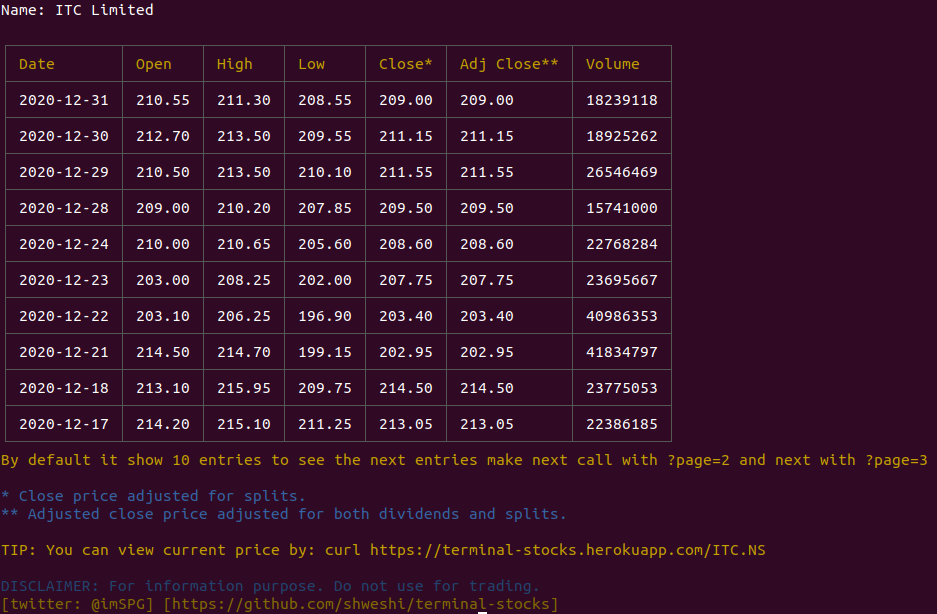Click high price 211.30
Image resolution: width=937 pixels, height=614 pixels.
(x=244, y=100)
